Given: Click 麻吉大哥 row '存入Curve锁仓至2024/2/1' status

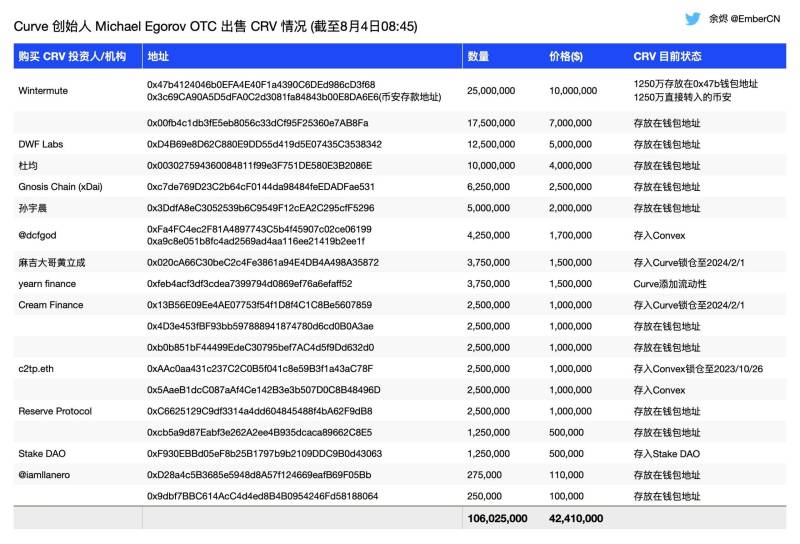Looking at the screenshot, I should [x=689, y=263].
